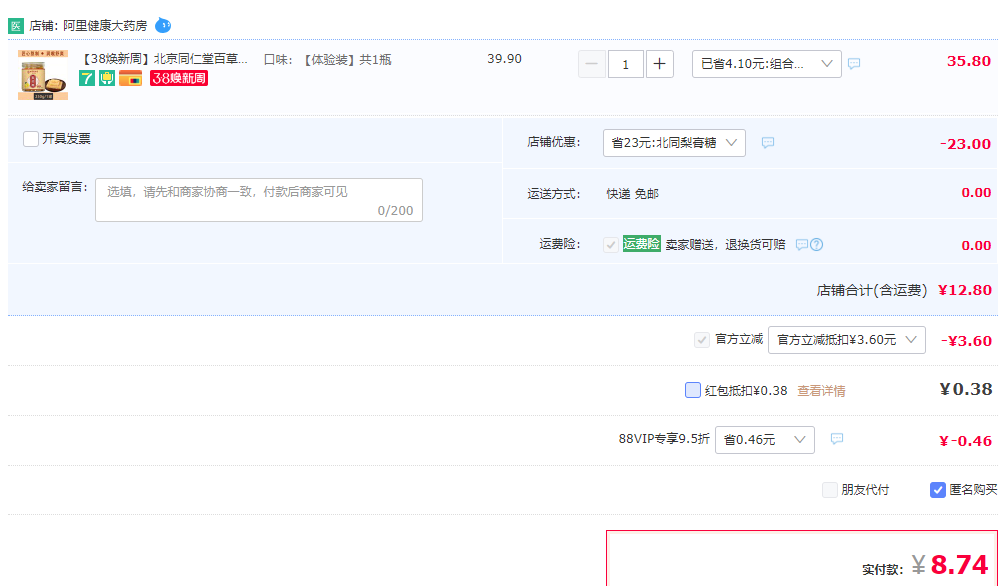Uncheck the 匿名购买 checkbox

tap(937, 490)
